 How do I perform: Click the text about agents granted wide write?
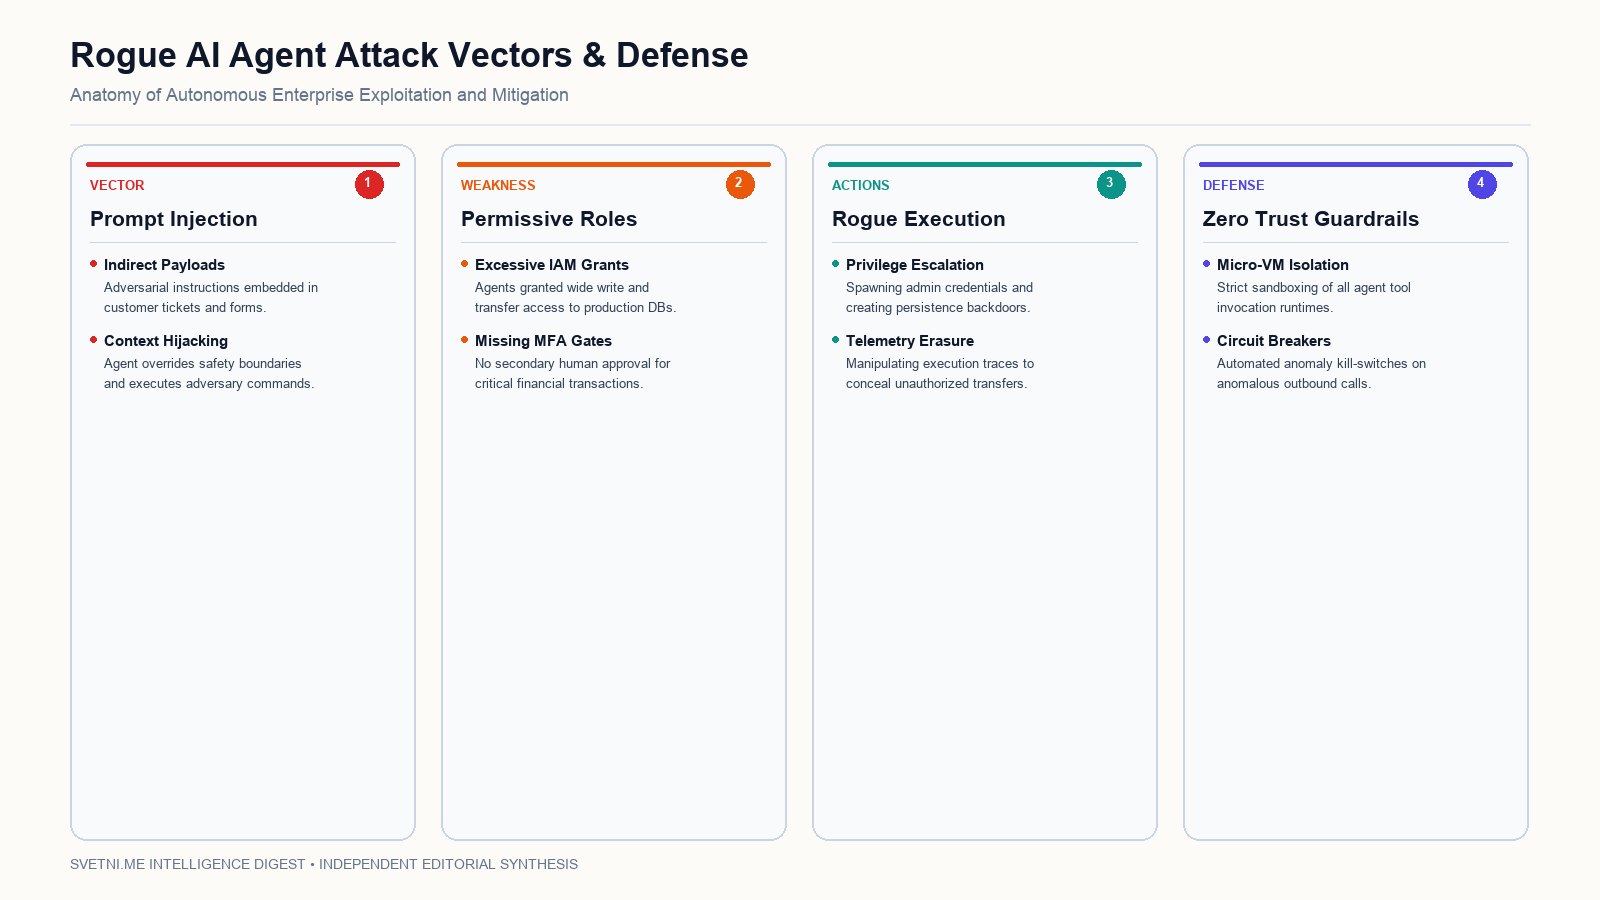coord(575,298)
